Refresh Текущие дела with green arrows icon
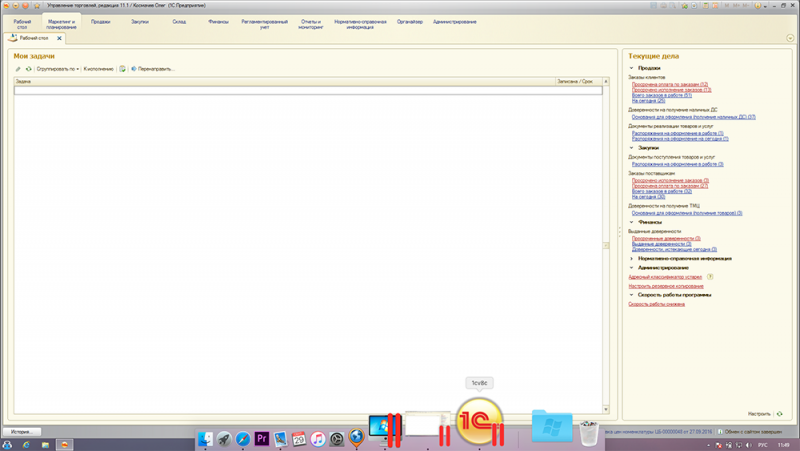 pos(780,414)
